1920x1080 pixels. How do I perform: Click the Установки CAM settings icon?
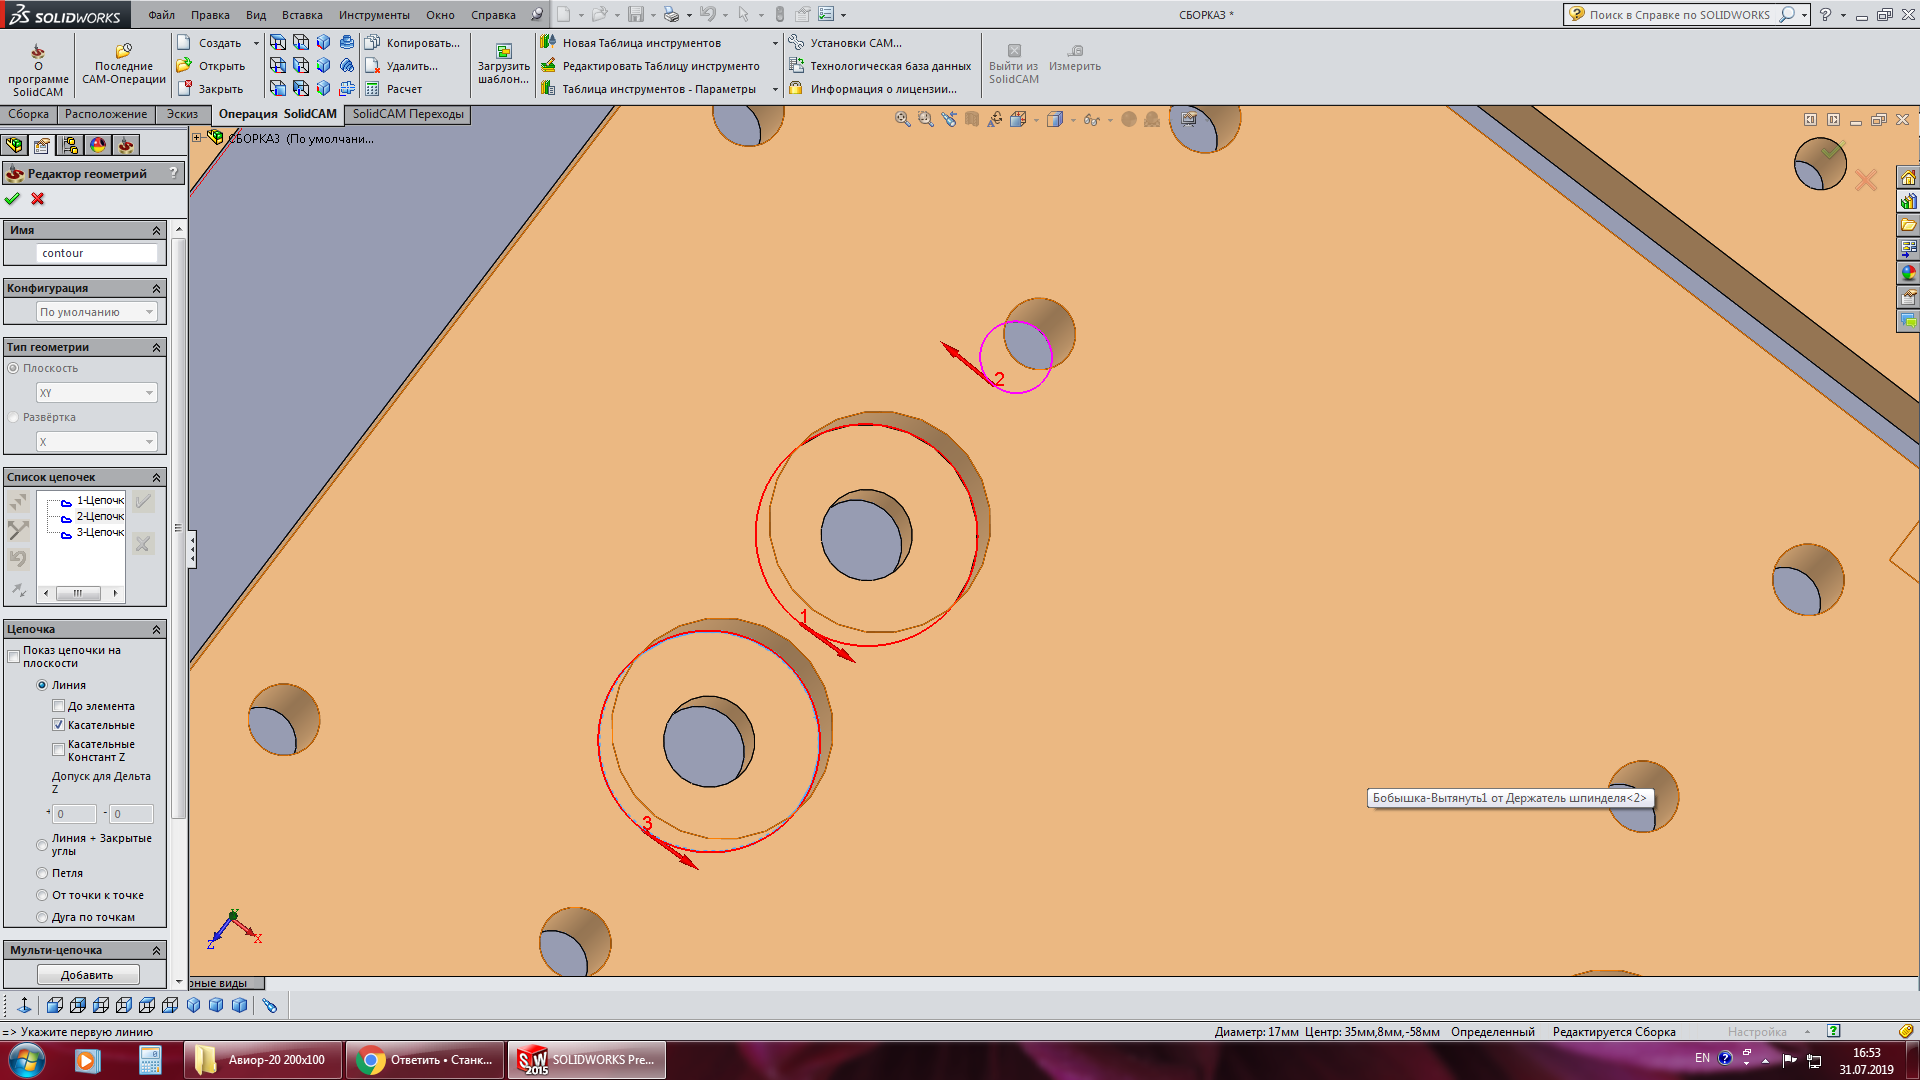point(796,43)
